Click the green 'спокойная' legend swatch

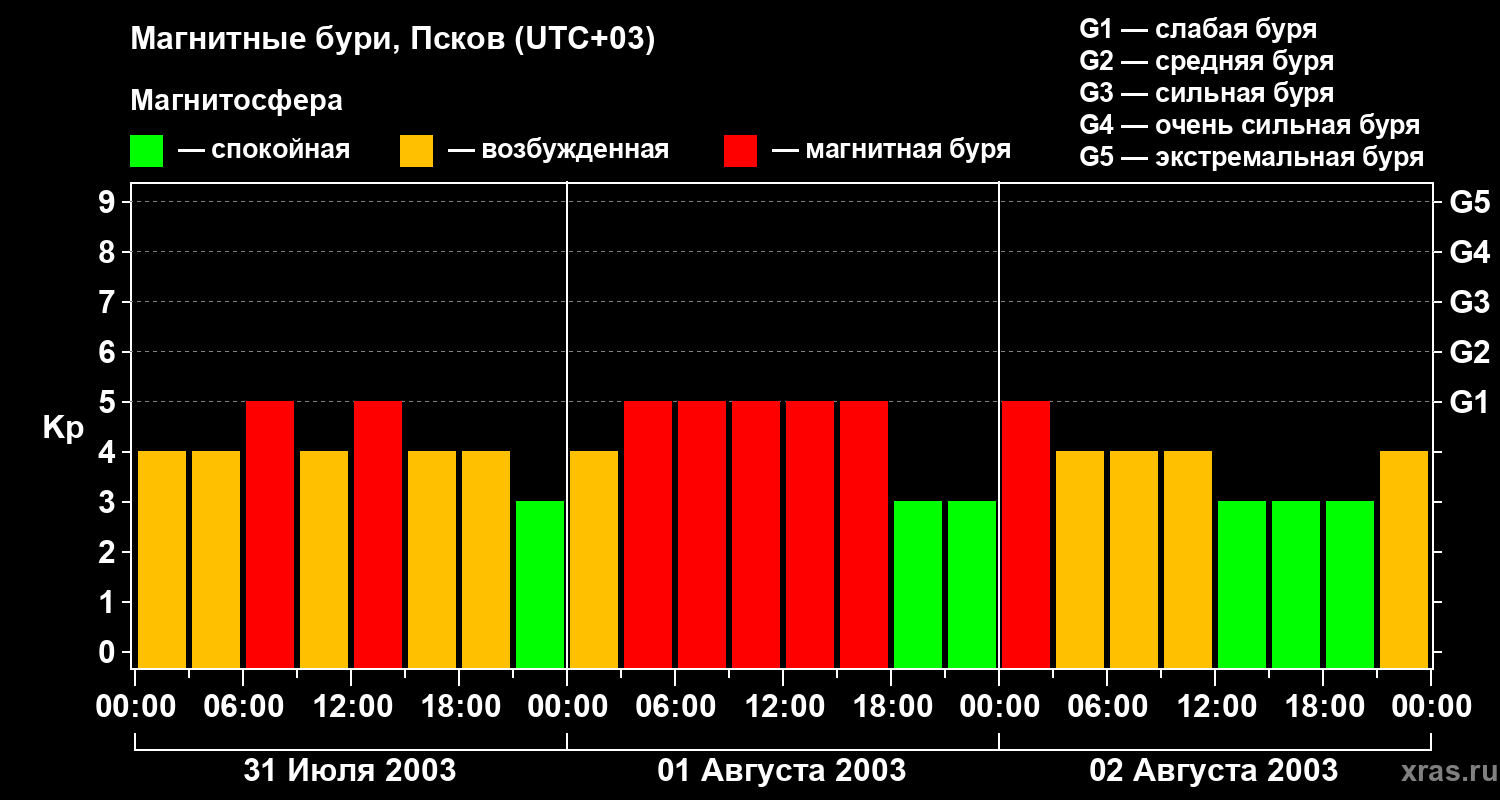click(146, 151)
